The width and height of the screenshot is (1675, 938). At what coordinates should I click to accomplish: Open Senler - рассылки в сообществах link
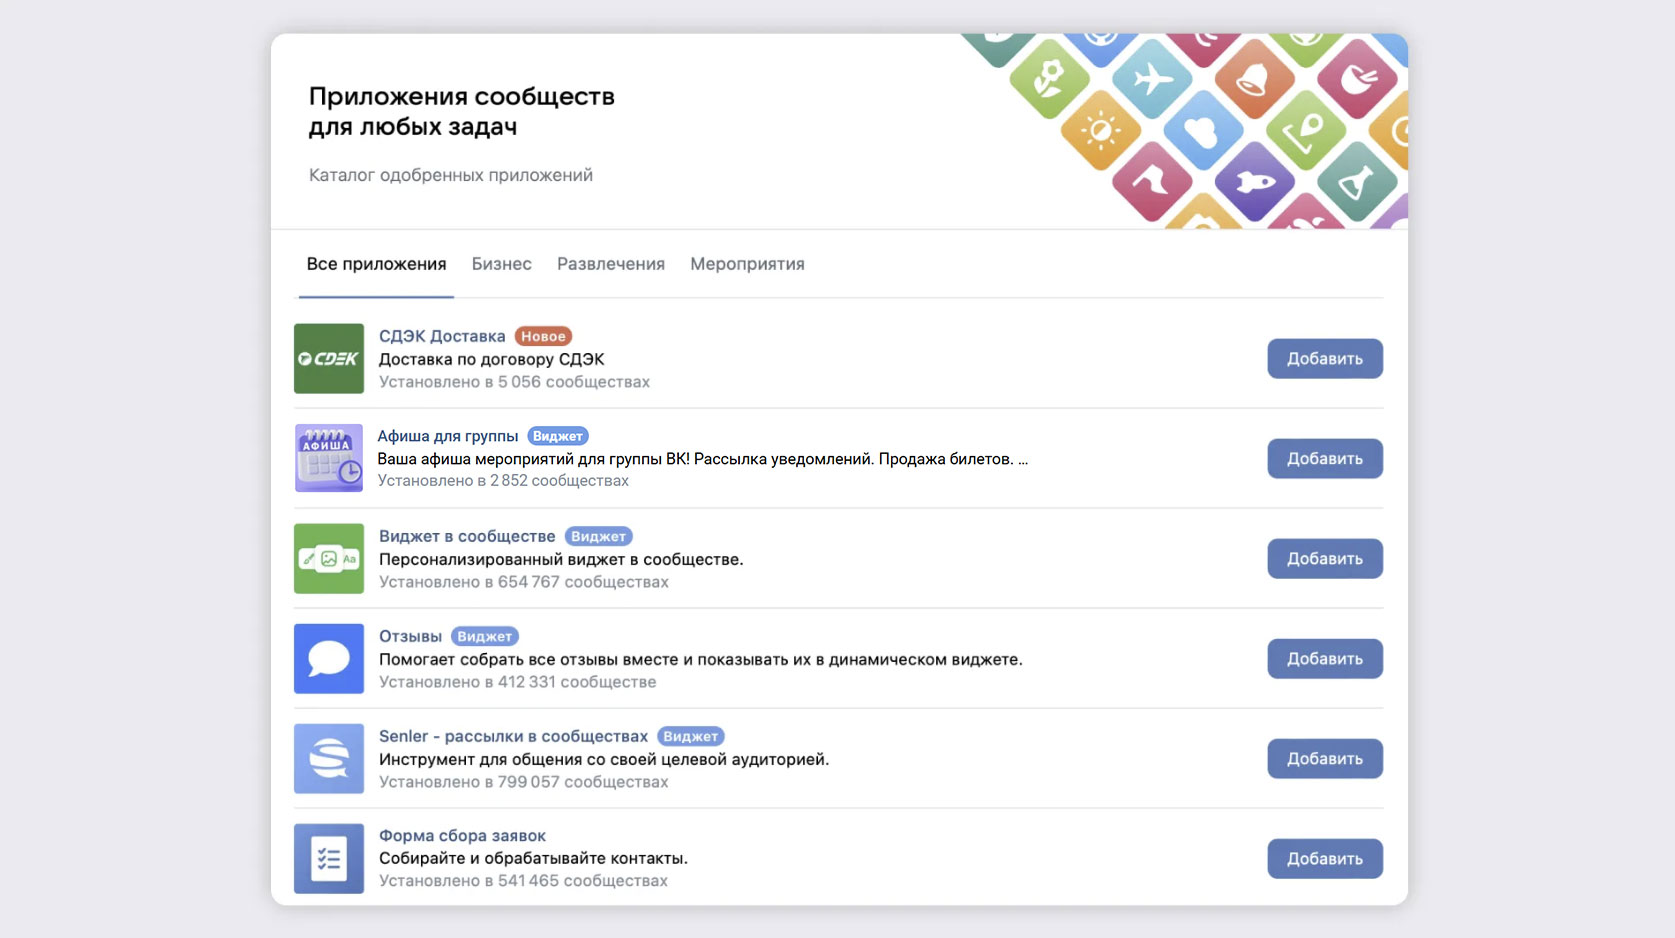point(513,736)
